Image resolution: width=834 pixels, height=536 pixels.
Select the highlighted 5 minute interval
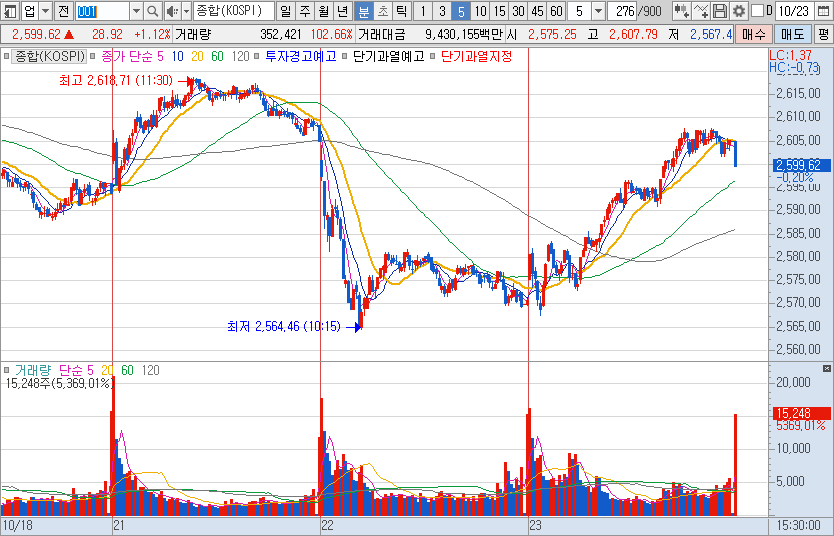coord(461,11)
